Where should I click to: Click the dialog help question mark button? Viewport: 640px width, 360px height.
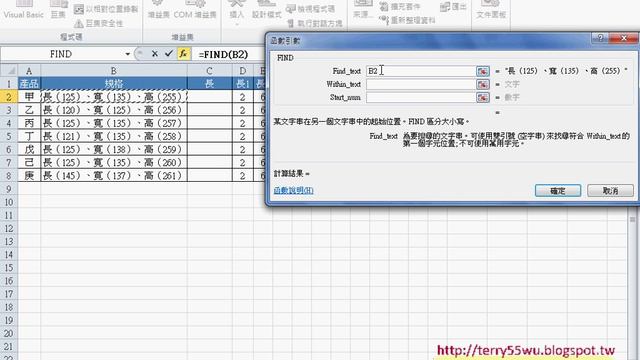600,38
